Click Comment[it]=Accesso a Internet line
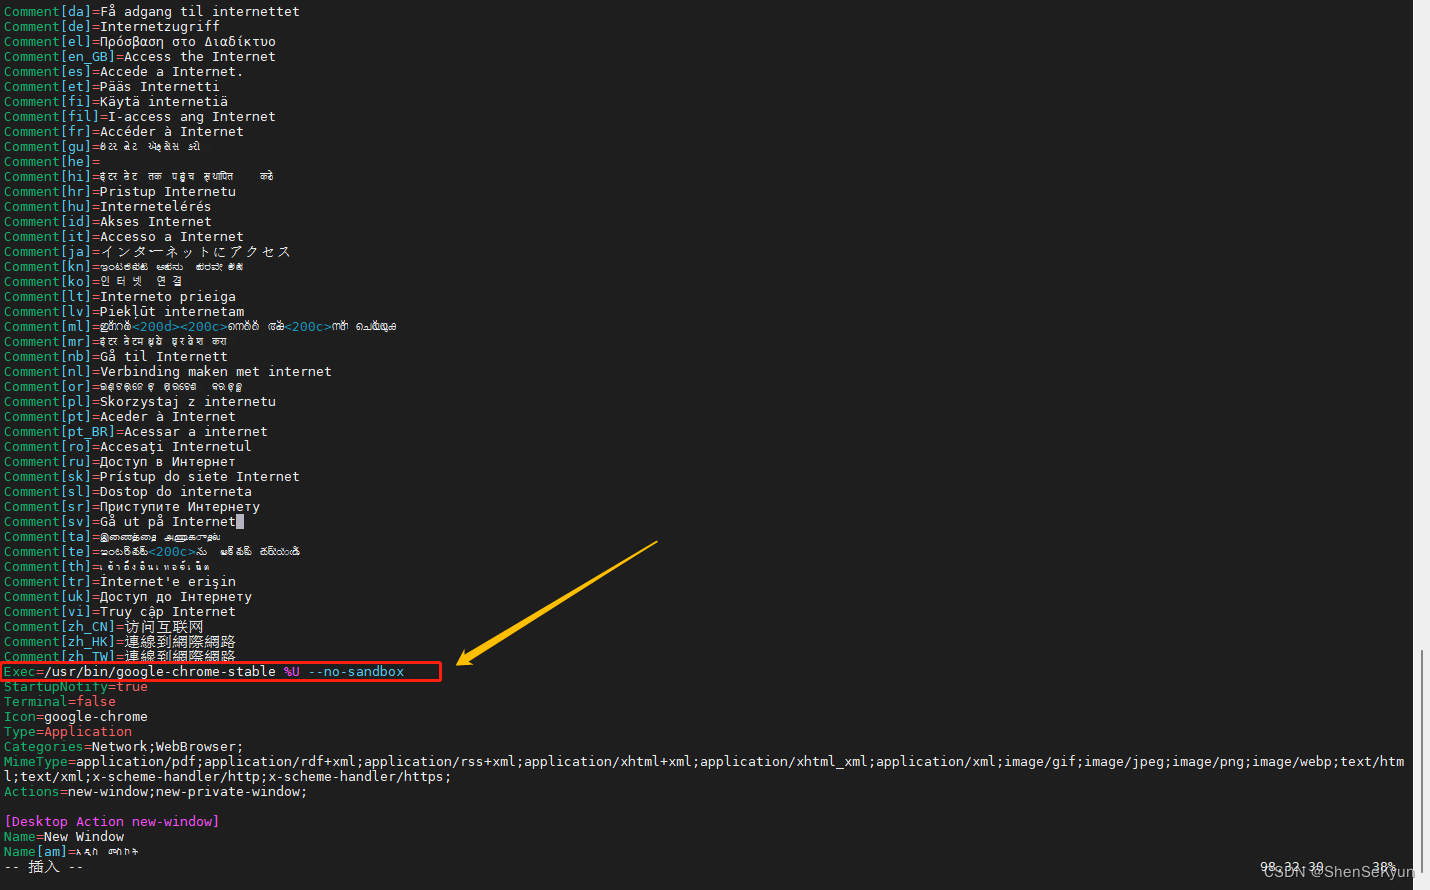Image resolution: width=1430 pixels, height=890 pixels. [123, 237]
